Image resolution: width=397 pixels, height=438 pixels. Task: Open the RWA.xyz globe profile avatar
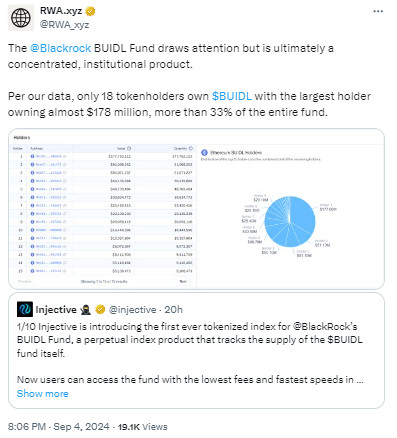[21, 18]
